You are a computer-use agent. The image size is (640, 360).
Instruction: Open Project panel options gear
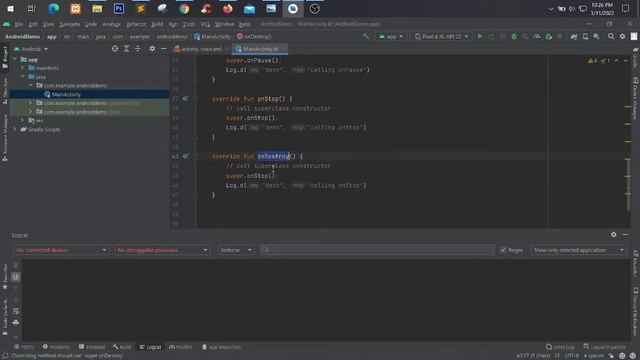[152, 49]
